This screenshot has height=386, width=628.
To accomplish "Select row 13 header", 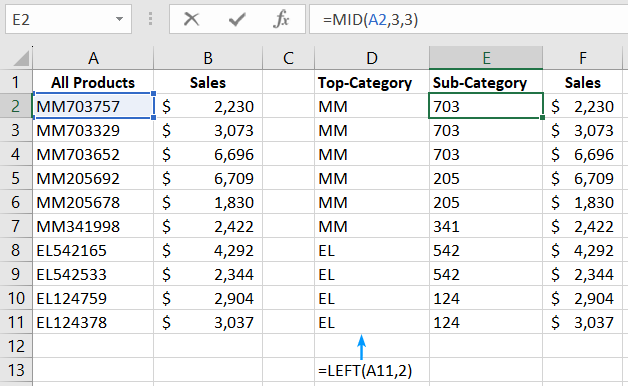I will click(x=16, y=370).
